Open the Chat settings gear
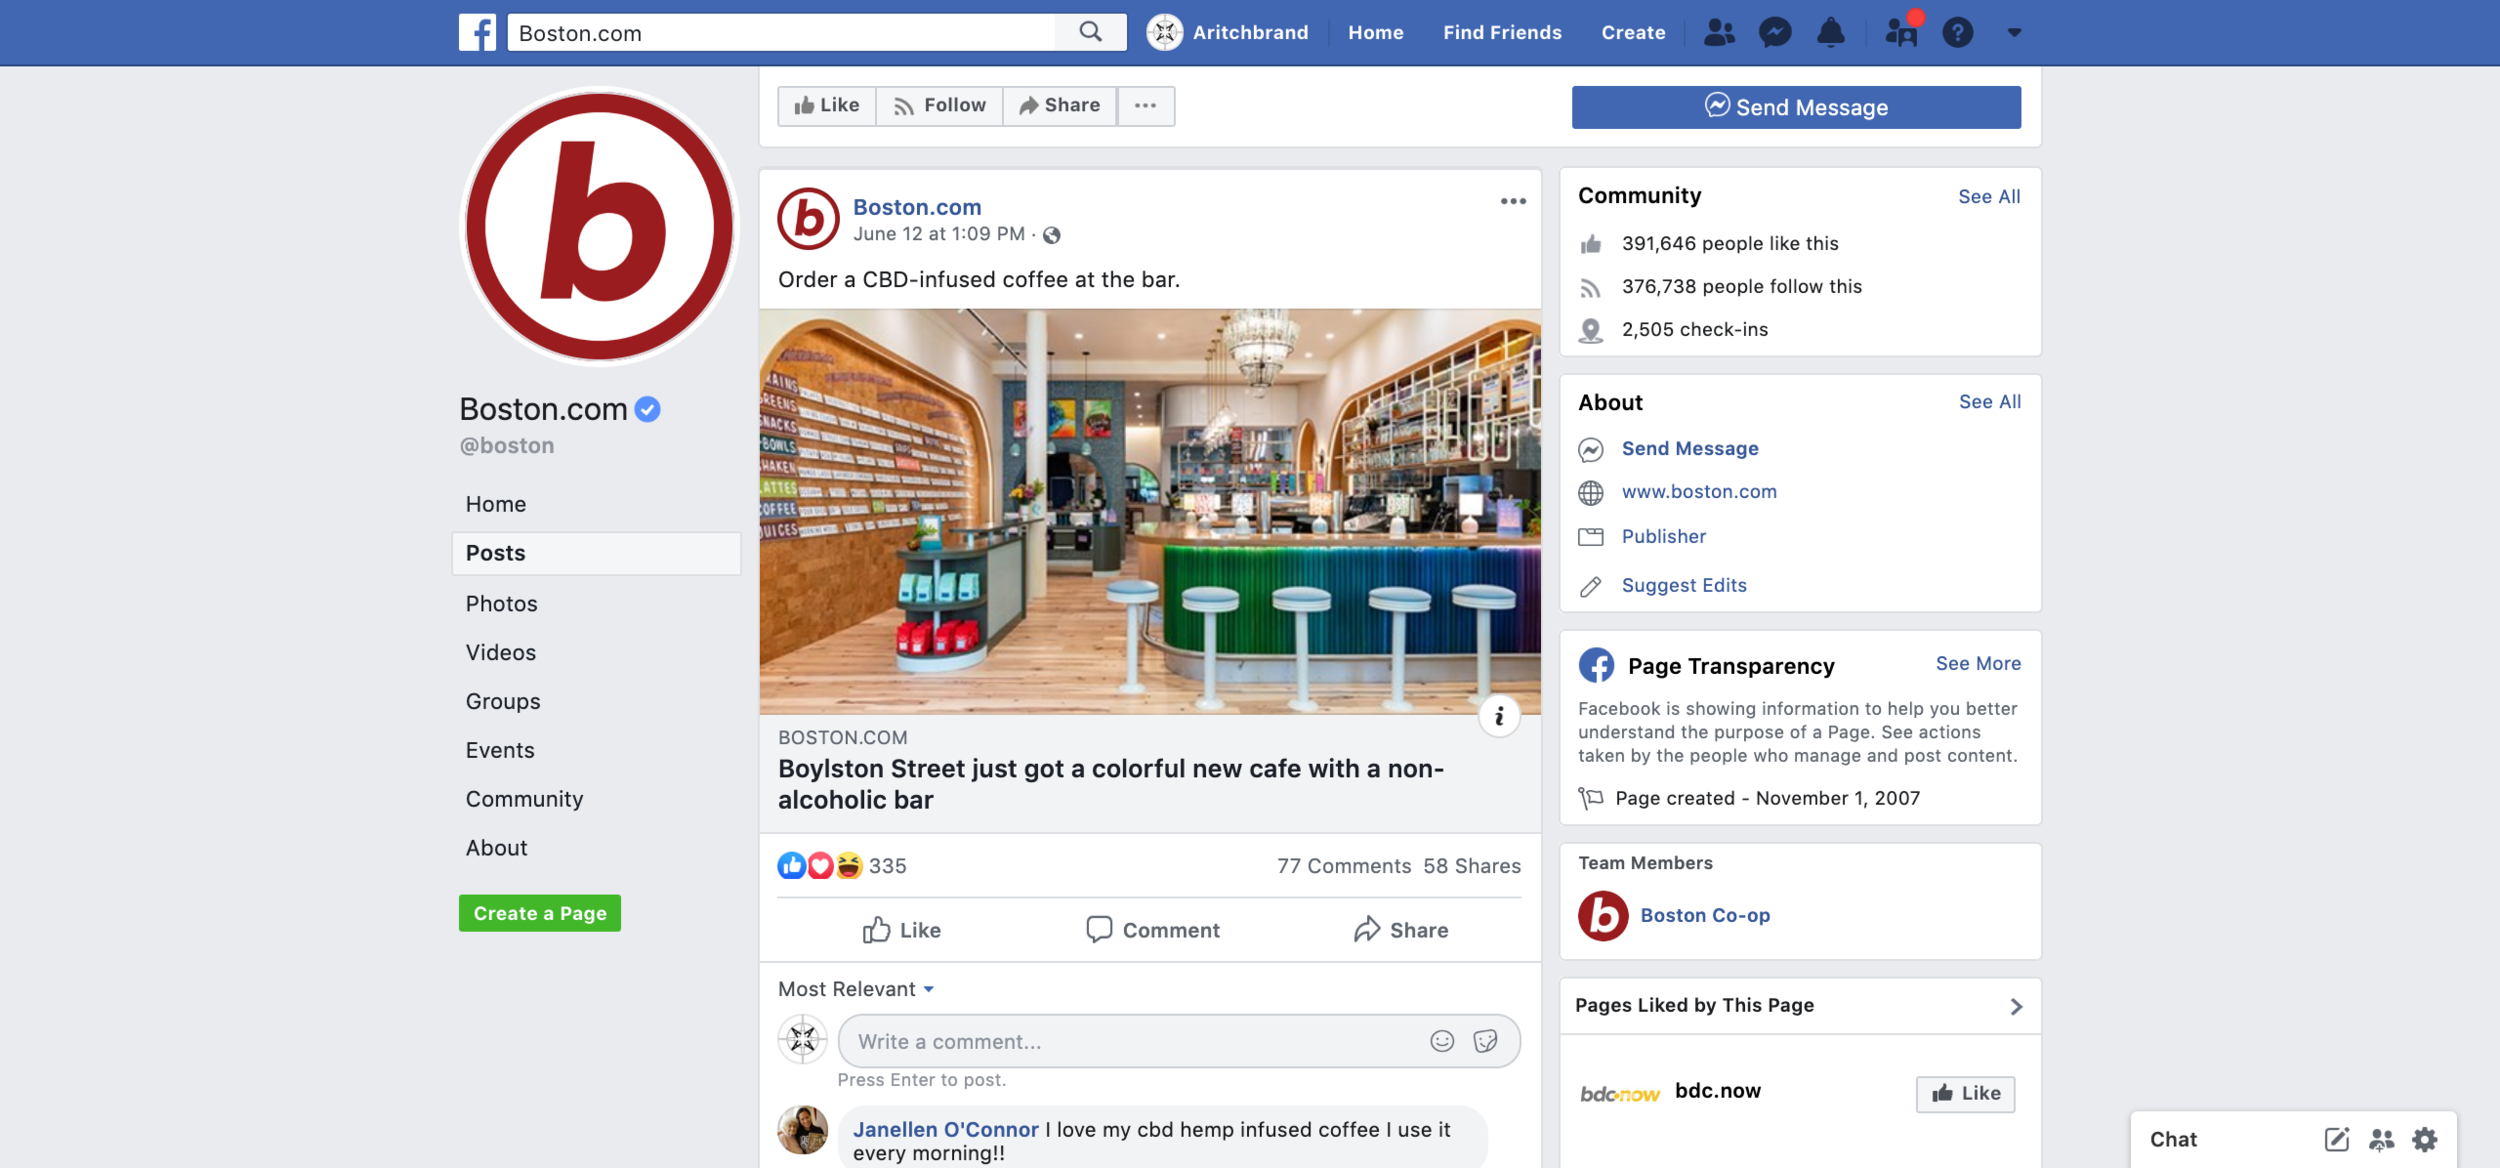2500x1168 pixels. pos(2425,1139)
